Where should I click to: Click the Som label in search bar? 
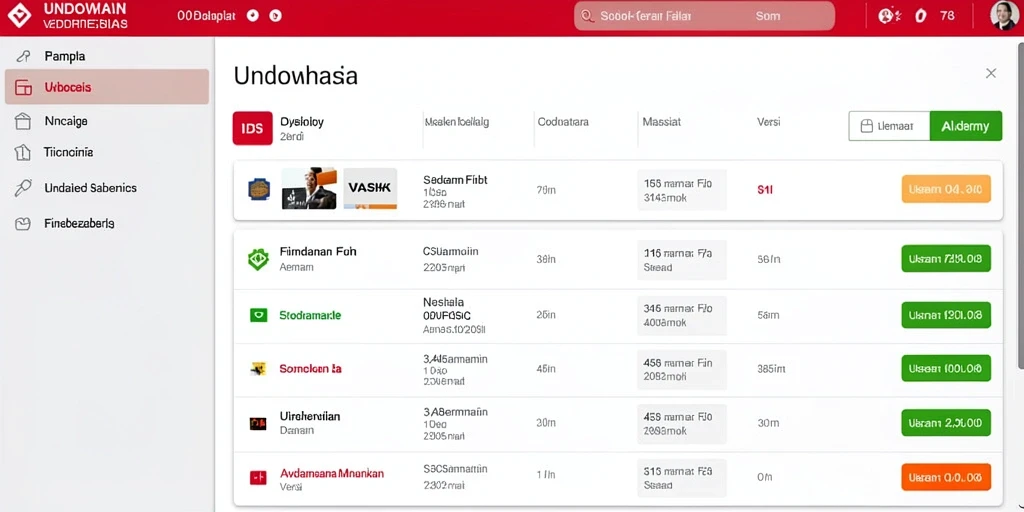tap(767, 16)
